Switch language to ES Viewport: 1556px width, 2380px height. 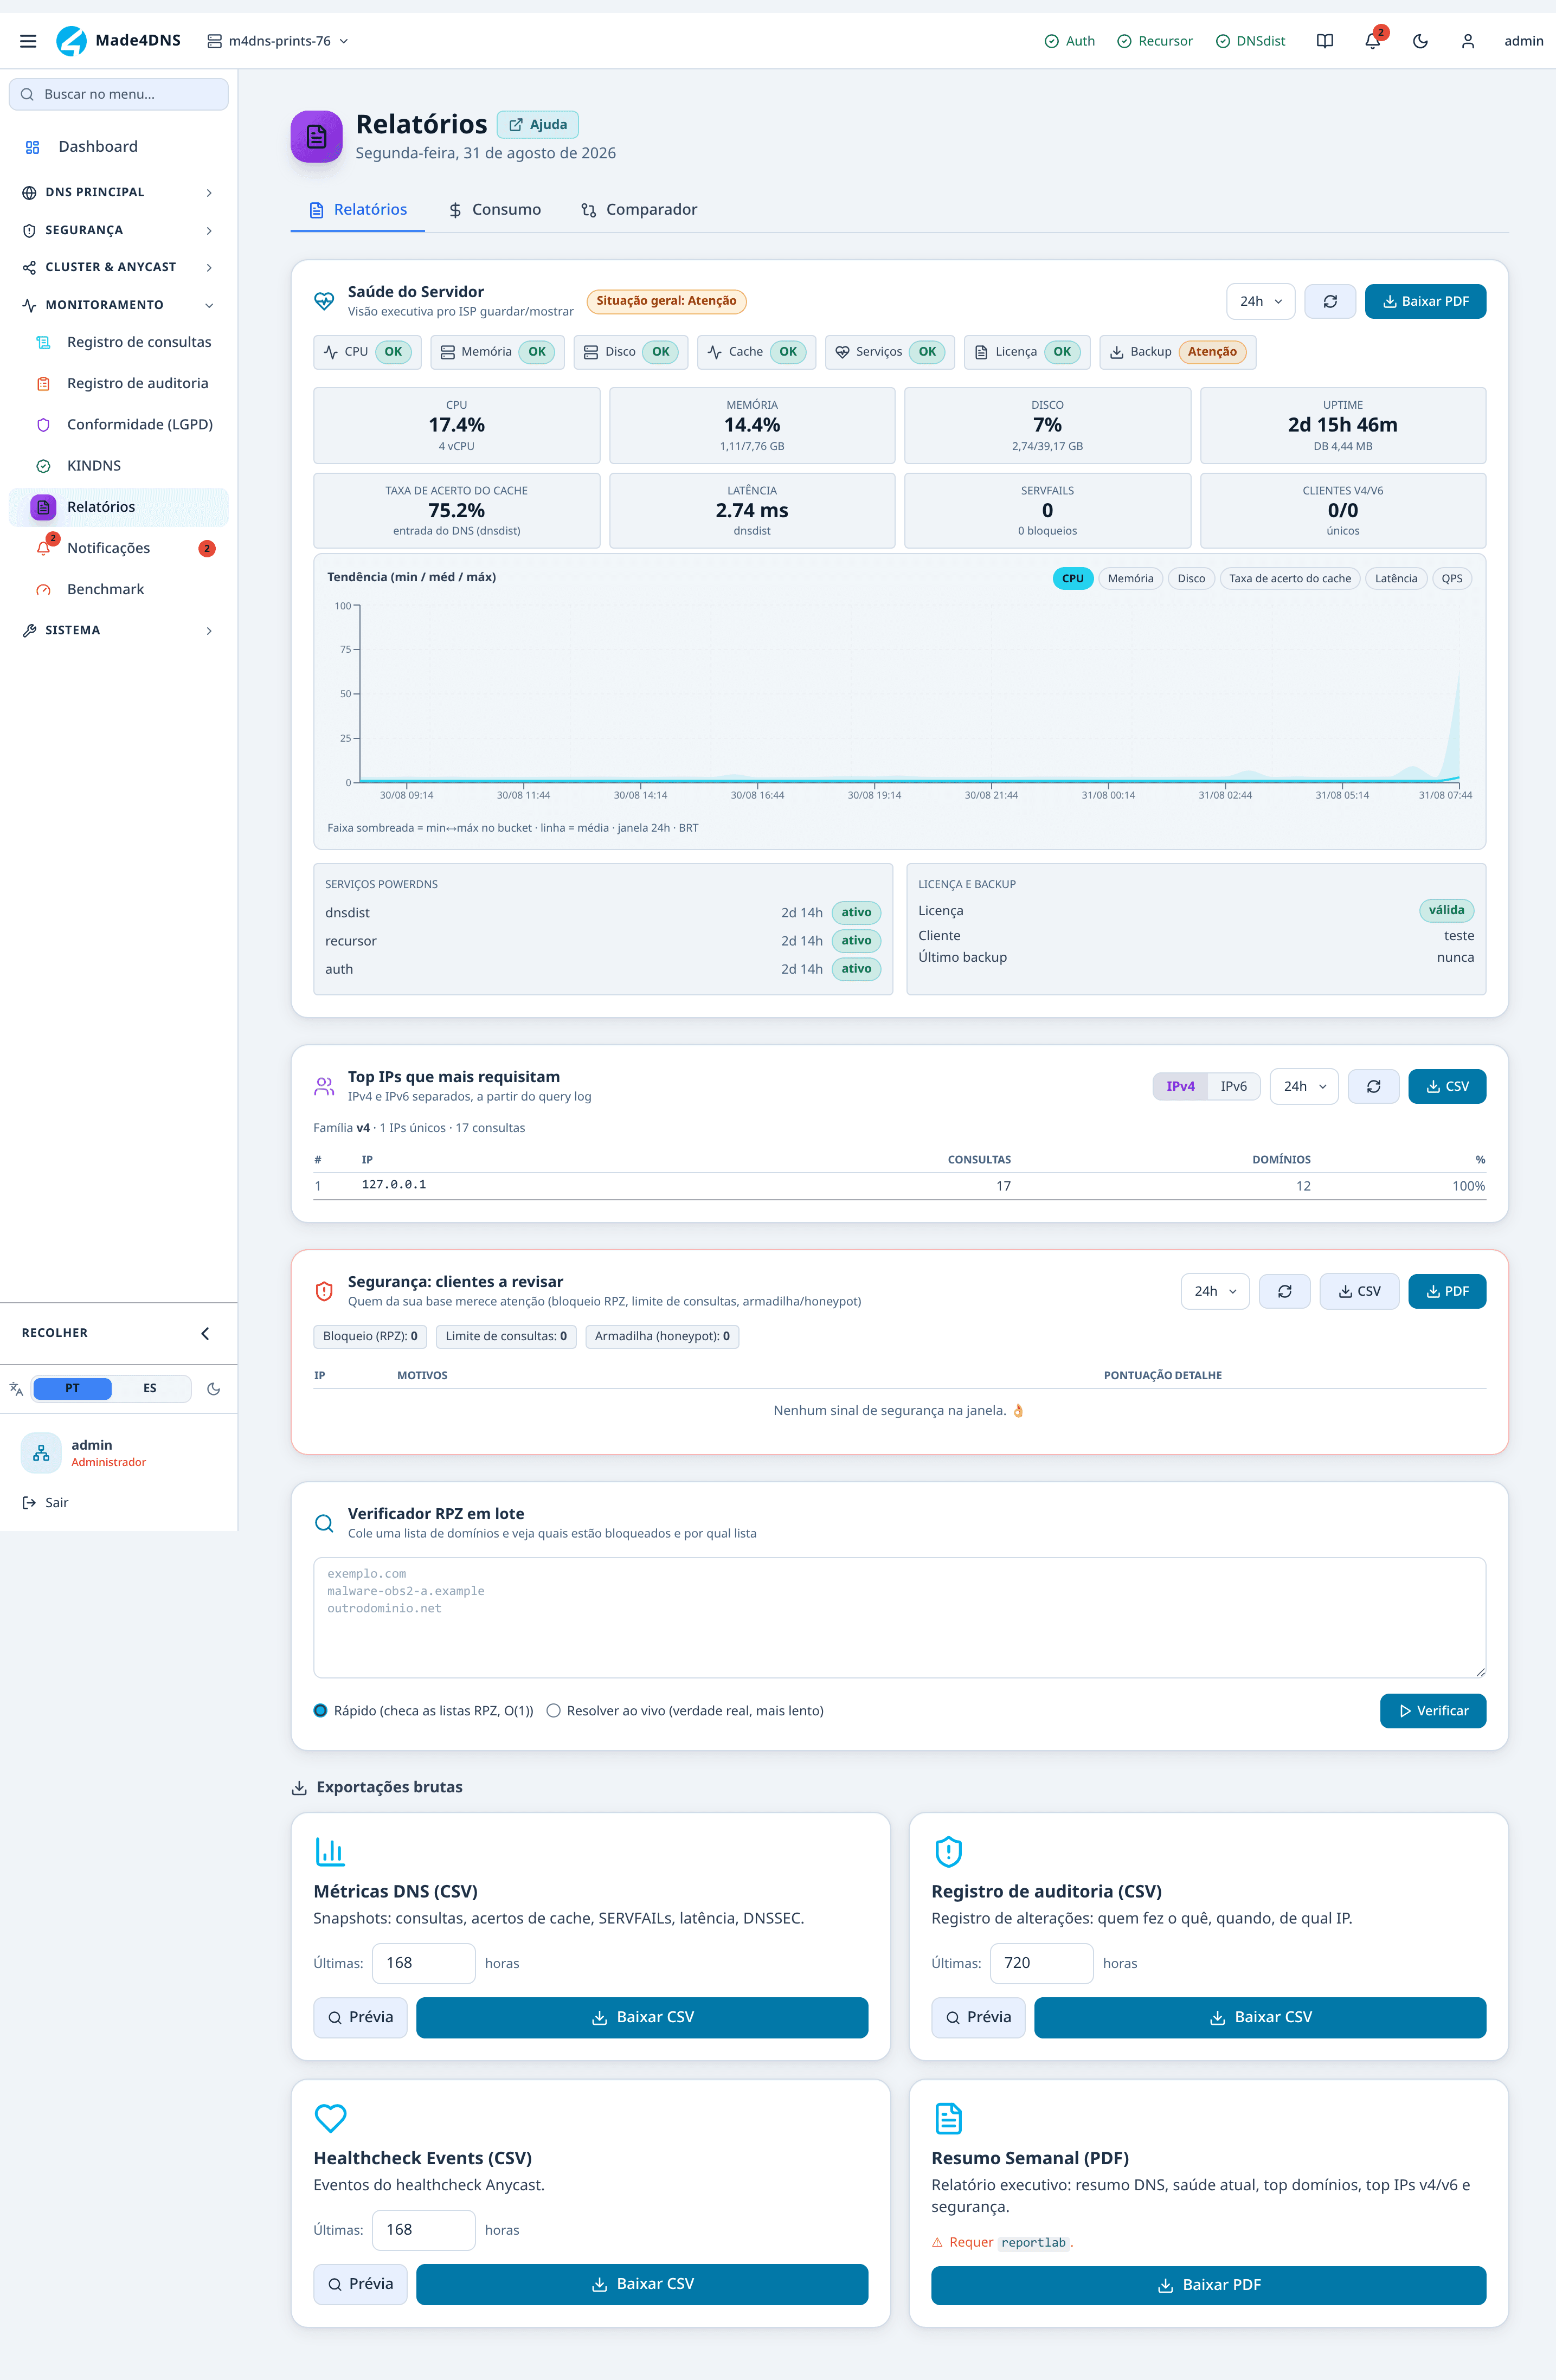coord(150,1388)
